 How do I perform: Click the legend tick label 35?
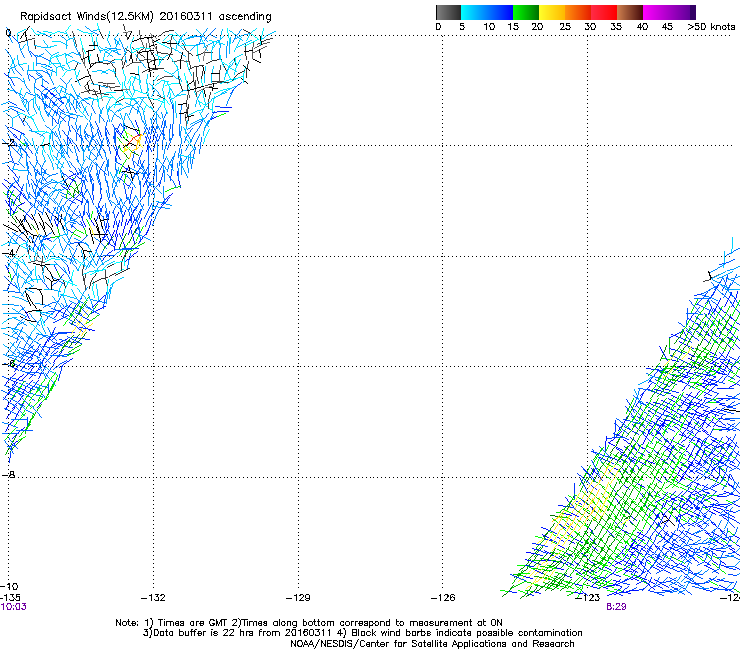point(616,27)
